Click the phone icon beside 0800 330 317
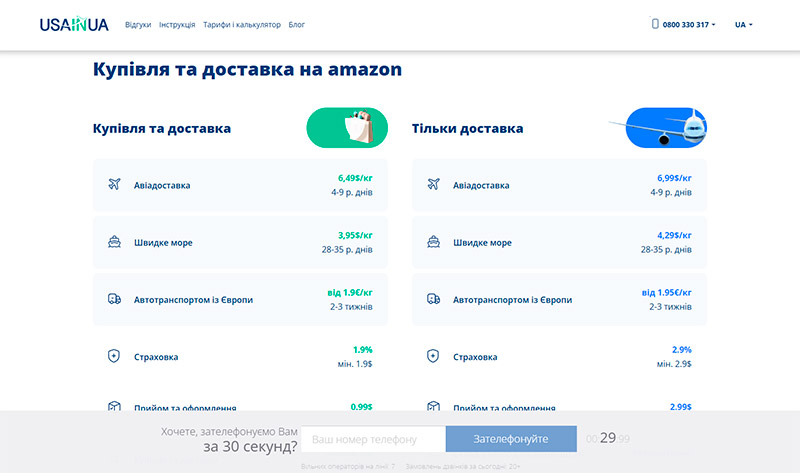The width and height of the screenshot is (800, 473). coord(655,23)
